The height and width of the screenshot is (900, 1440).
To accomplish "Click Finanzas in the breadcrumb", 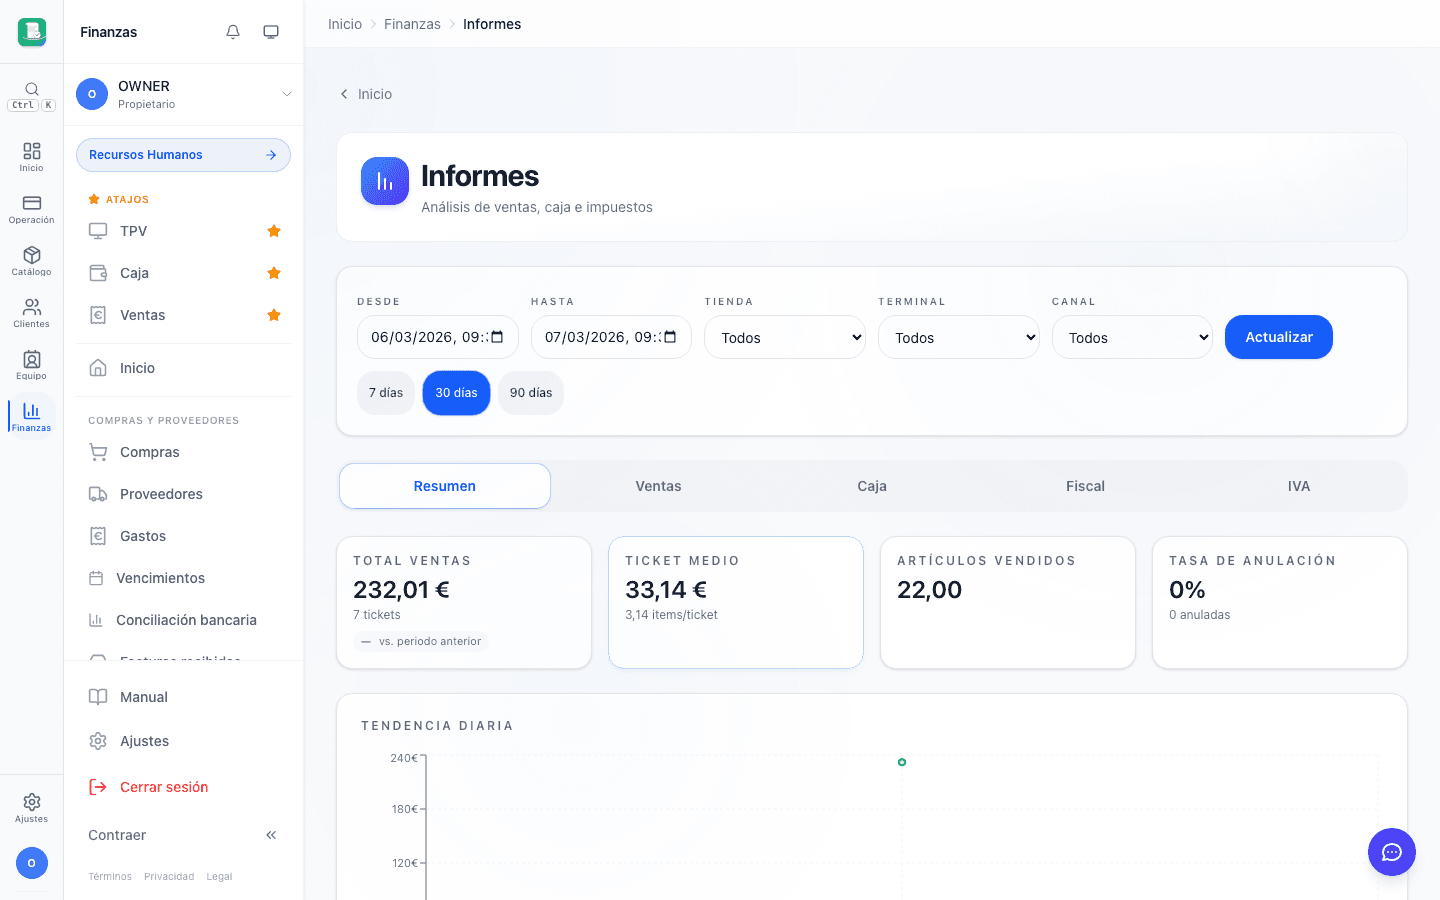I will pos(412,24).
